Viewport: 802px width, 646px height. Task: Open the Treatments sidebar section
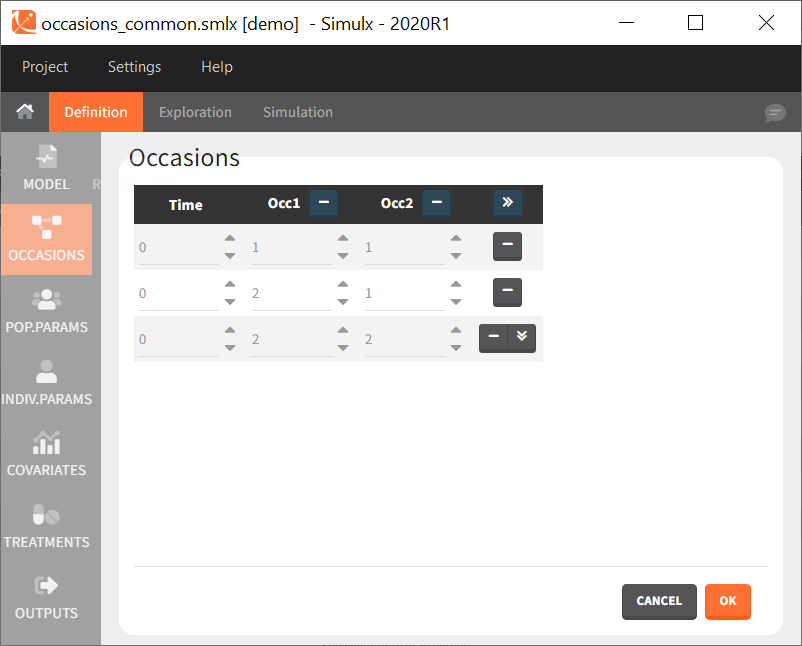click(46, 526)
